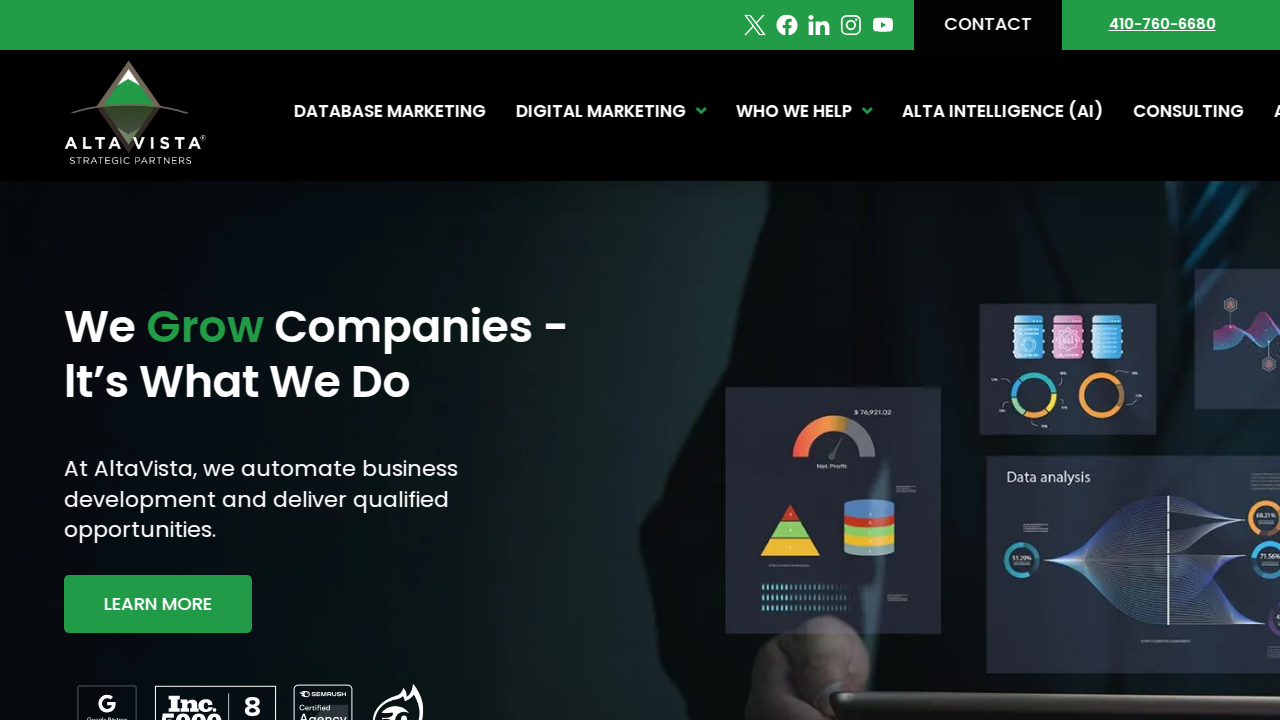Click the flame-shaped award badge
1280x720 pixels.
point(398,703)
